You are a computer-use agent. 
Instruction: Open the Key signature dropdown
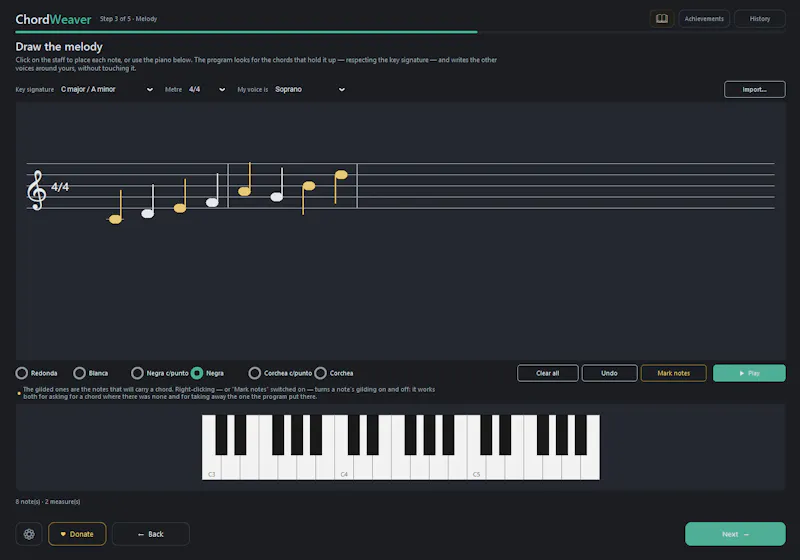107,89
